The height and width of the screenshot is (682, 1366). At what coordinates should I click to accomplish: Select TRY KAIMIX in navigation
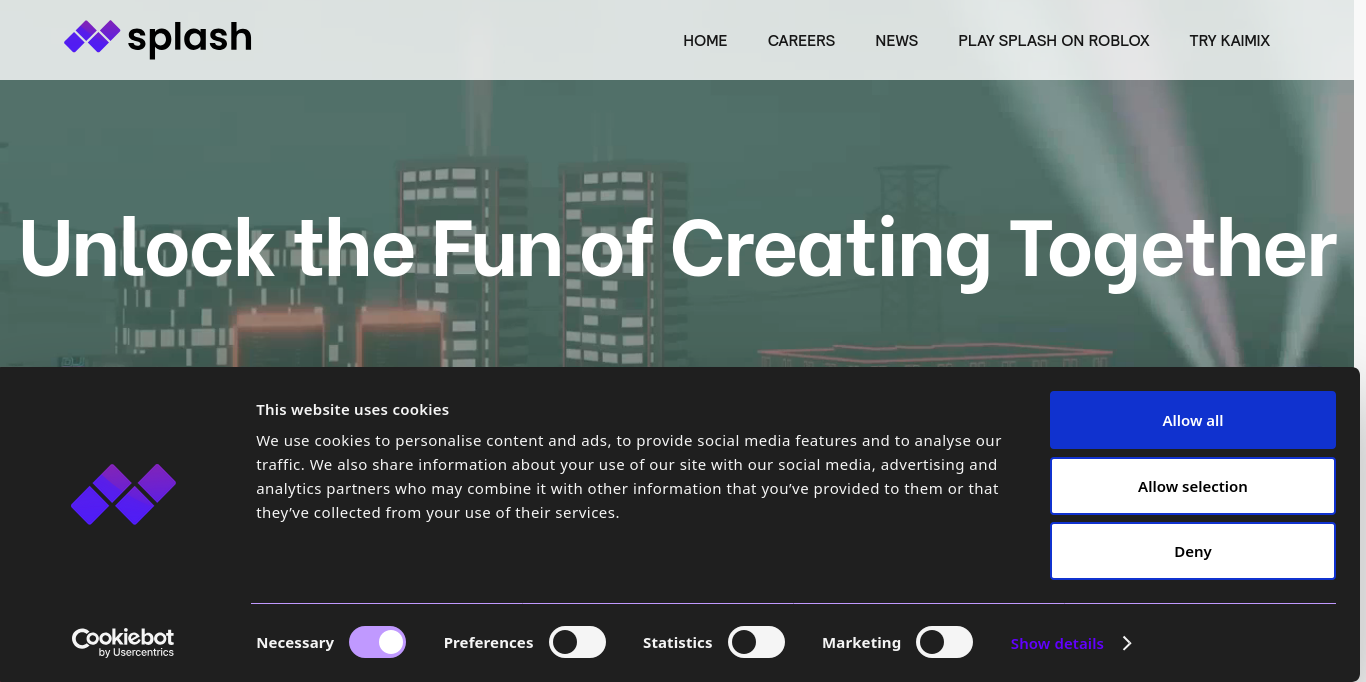click(x=1229, y=41)
